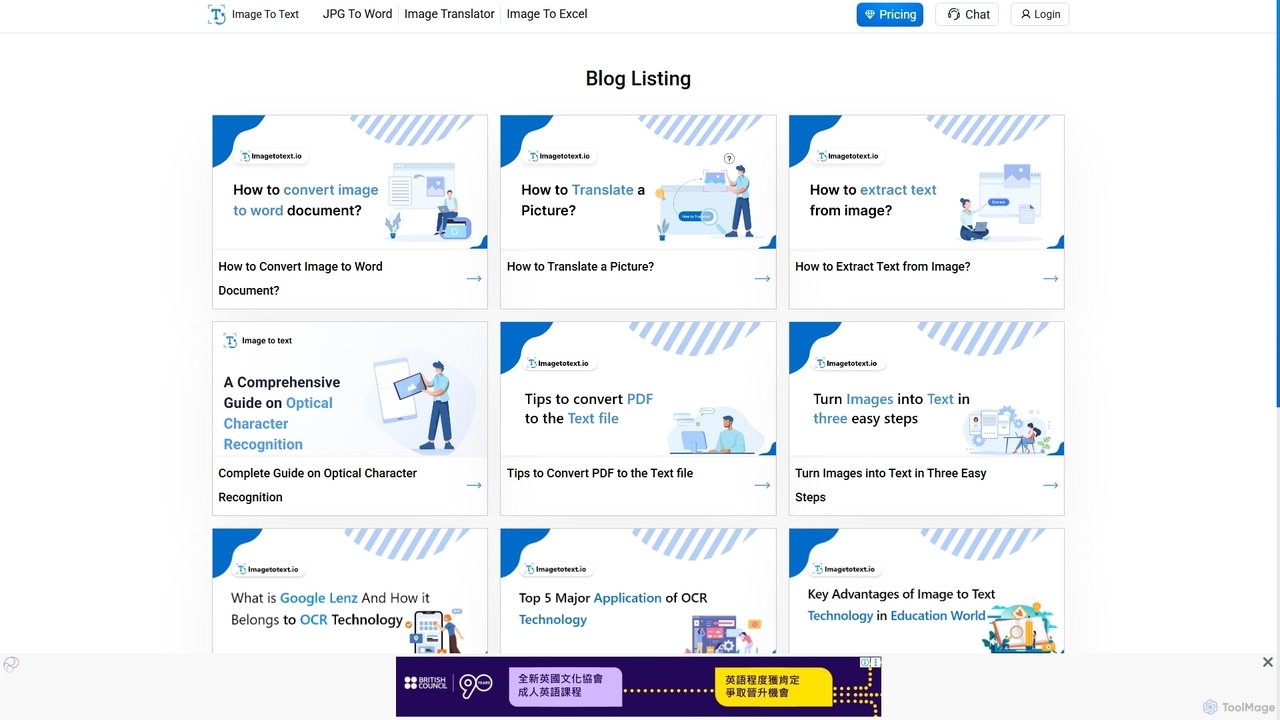Go to Image Translator tool
The image size is (1280, 720).
pyautogui.click(x=449, y=14)
